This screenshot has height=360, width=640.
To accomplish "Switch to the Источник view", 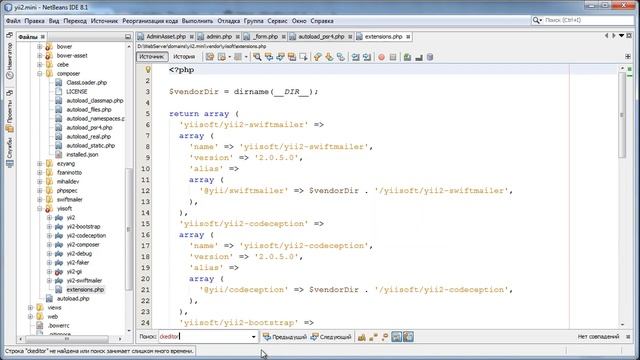I will click(x=152, y=57).
